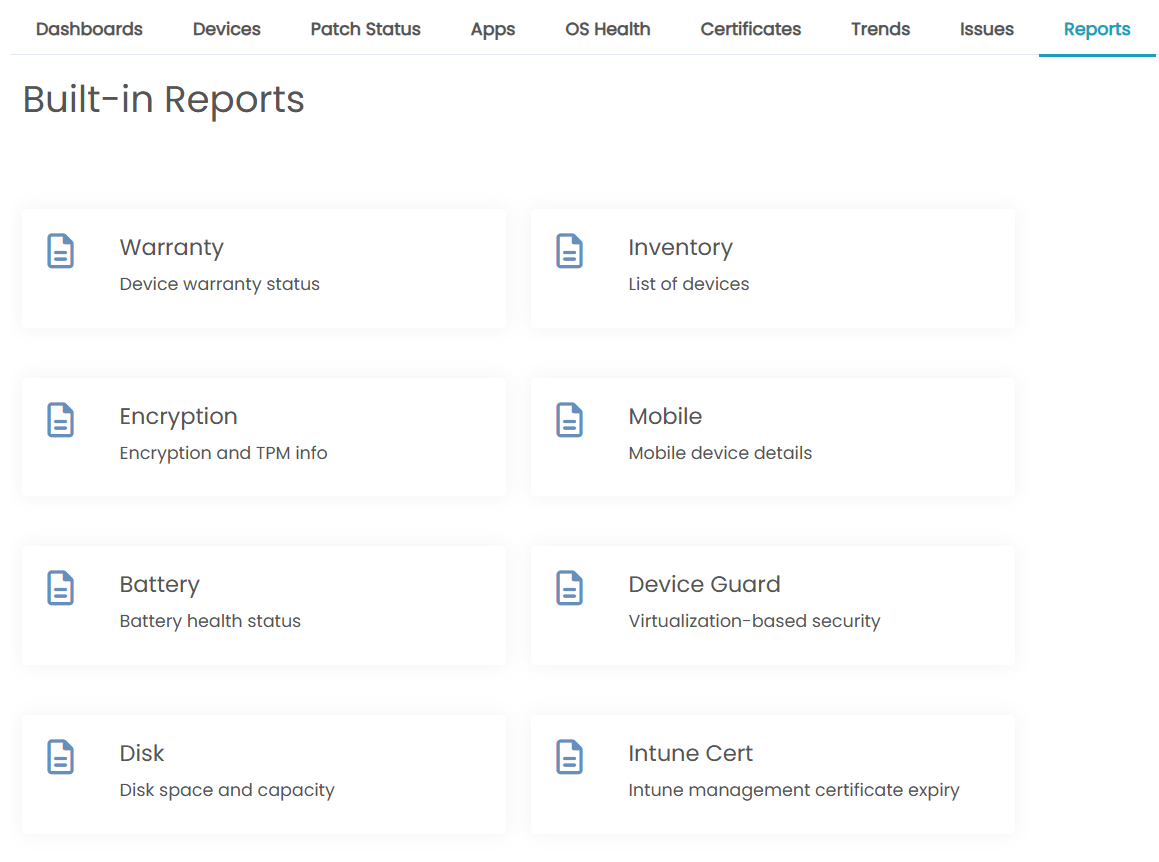Switch to the OS Health tab

pos(607,29)
